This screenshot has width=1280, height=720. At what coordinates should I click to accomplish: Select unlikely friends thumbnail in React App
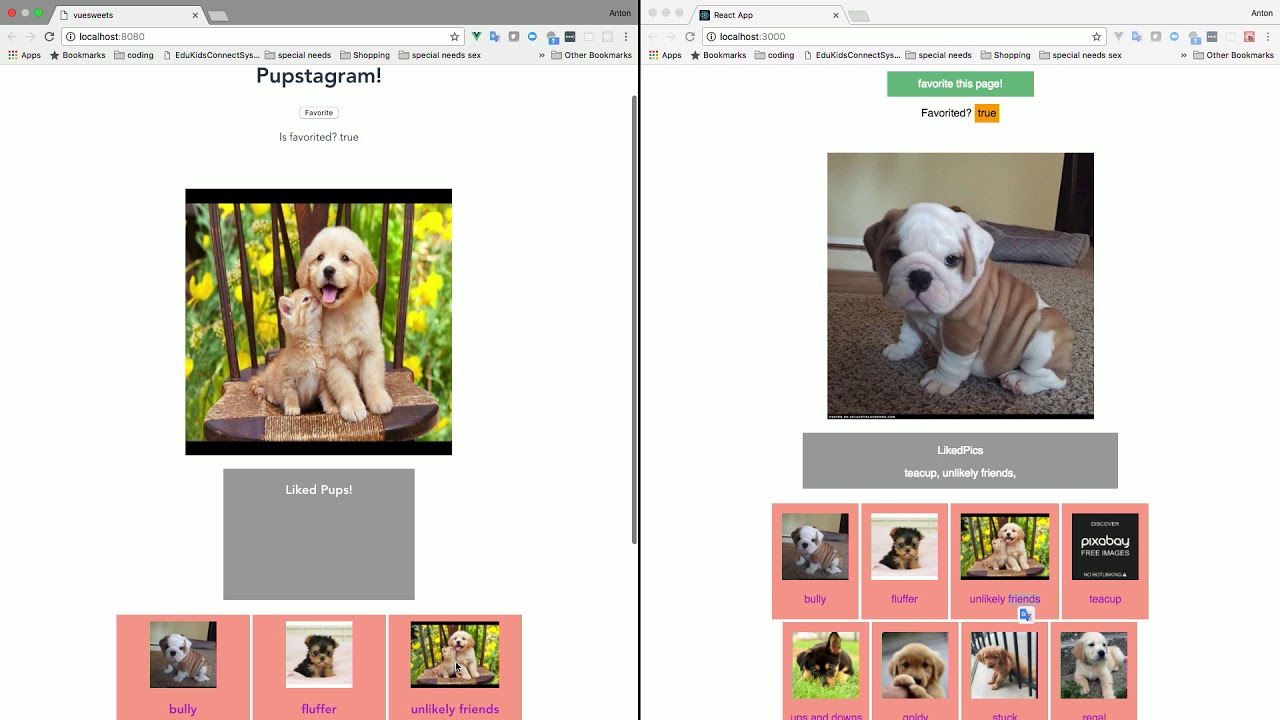click(1005, 547)
